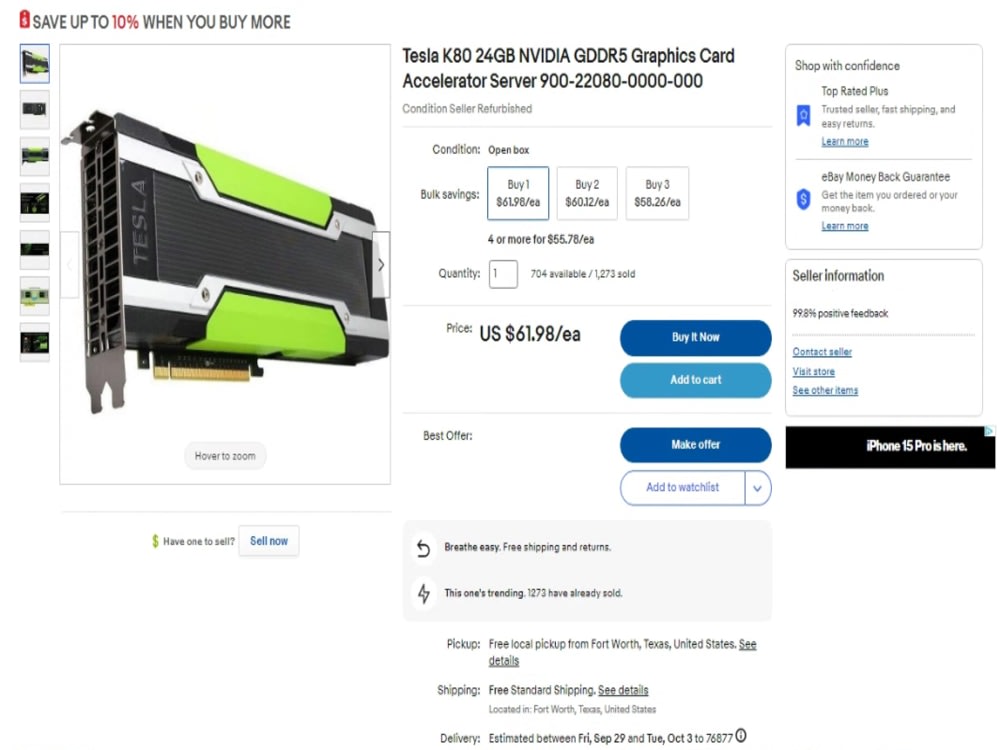Select the sixth product thumbnail image
Viewport: 1000px width, 750px height.
point(34,296)
